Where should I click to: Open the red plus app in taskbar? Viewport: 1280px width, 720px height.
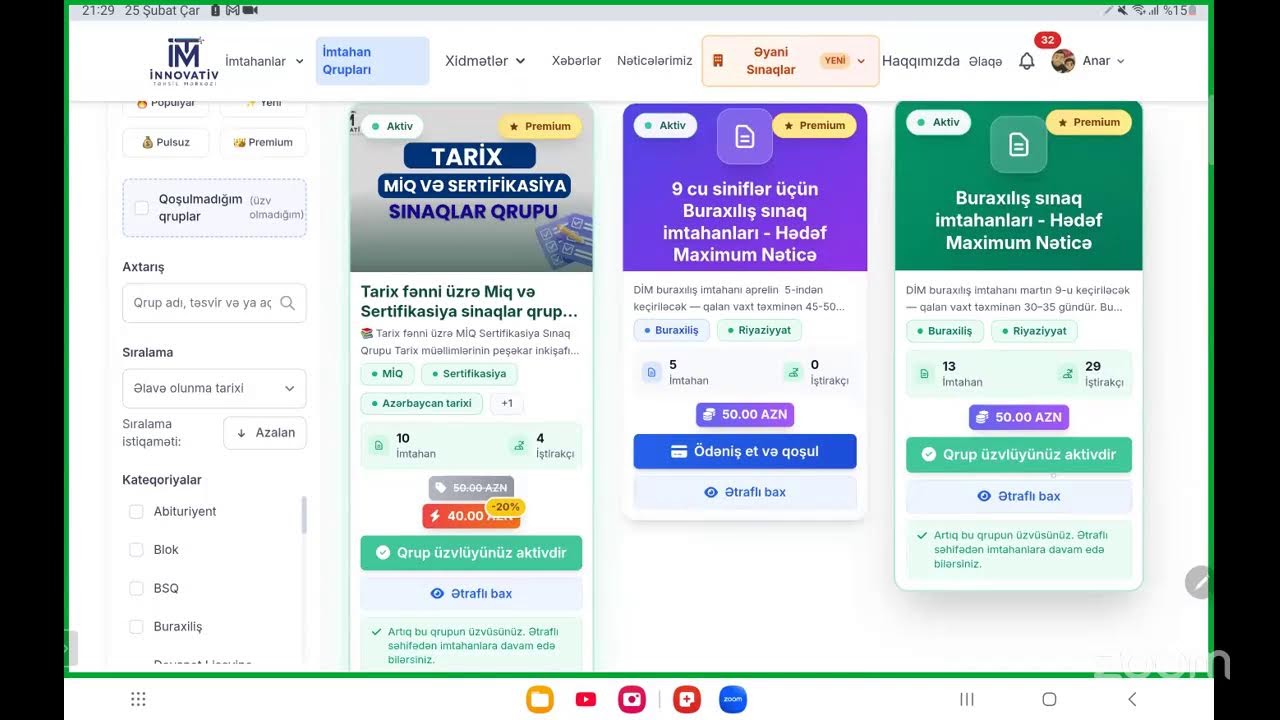coord(687,699)
